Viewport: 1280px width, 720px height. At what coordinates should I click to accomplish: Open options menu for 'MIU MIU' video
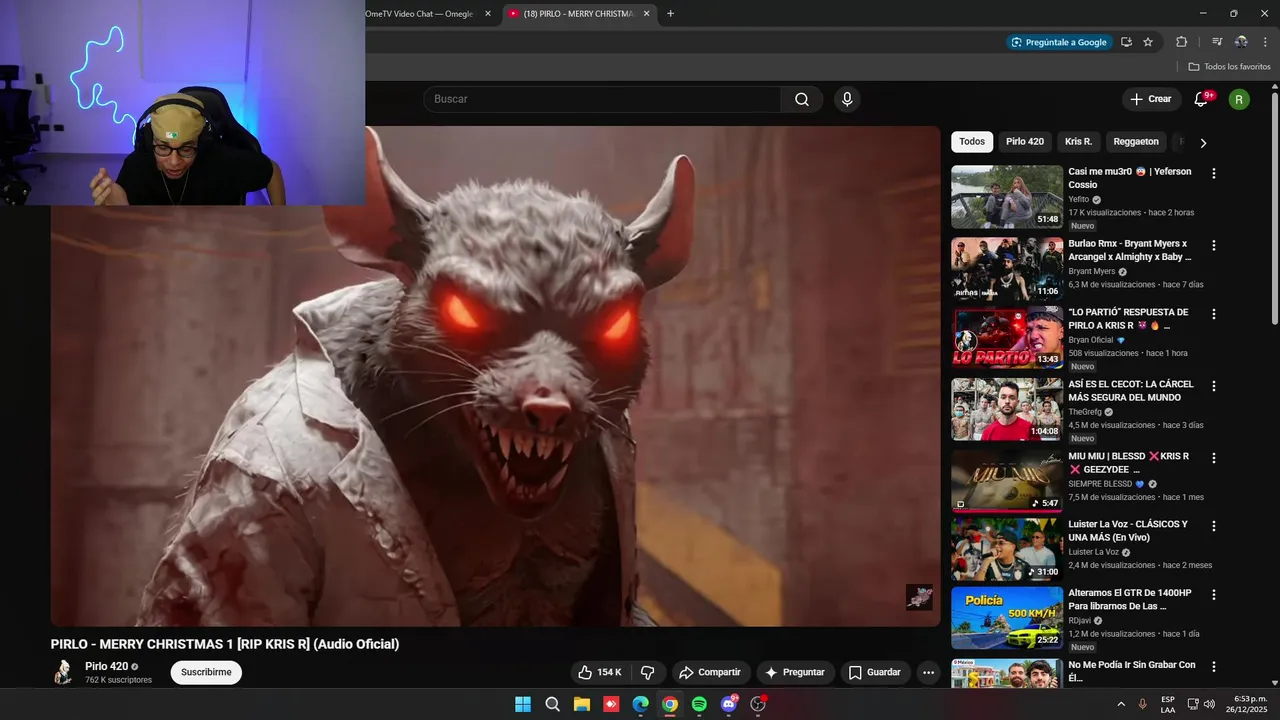pyautogui.click(x=1214, y=458)
